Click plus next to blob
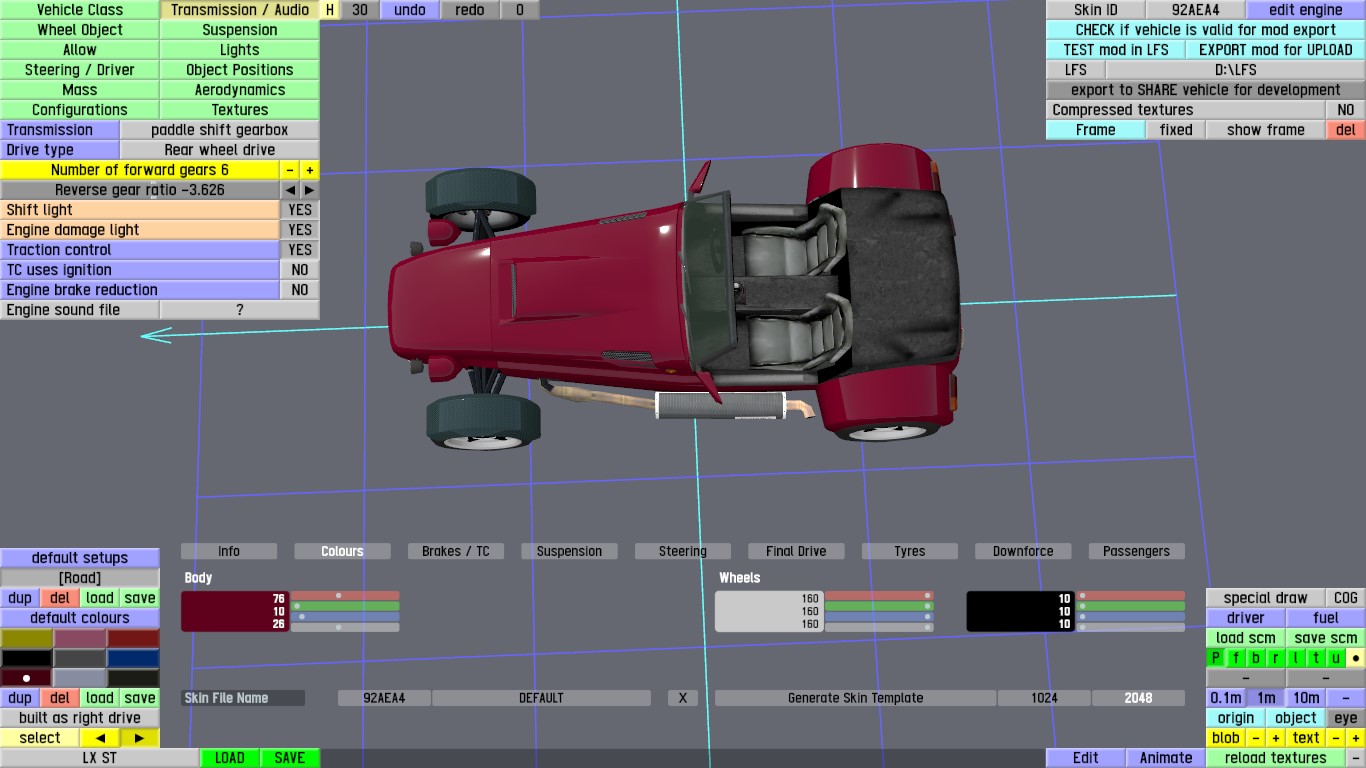1366x768 pixels. coord(1276,738)
